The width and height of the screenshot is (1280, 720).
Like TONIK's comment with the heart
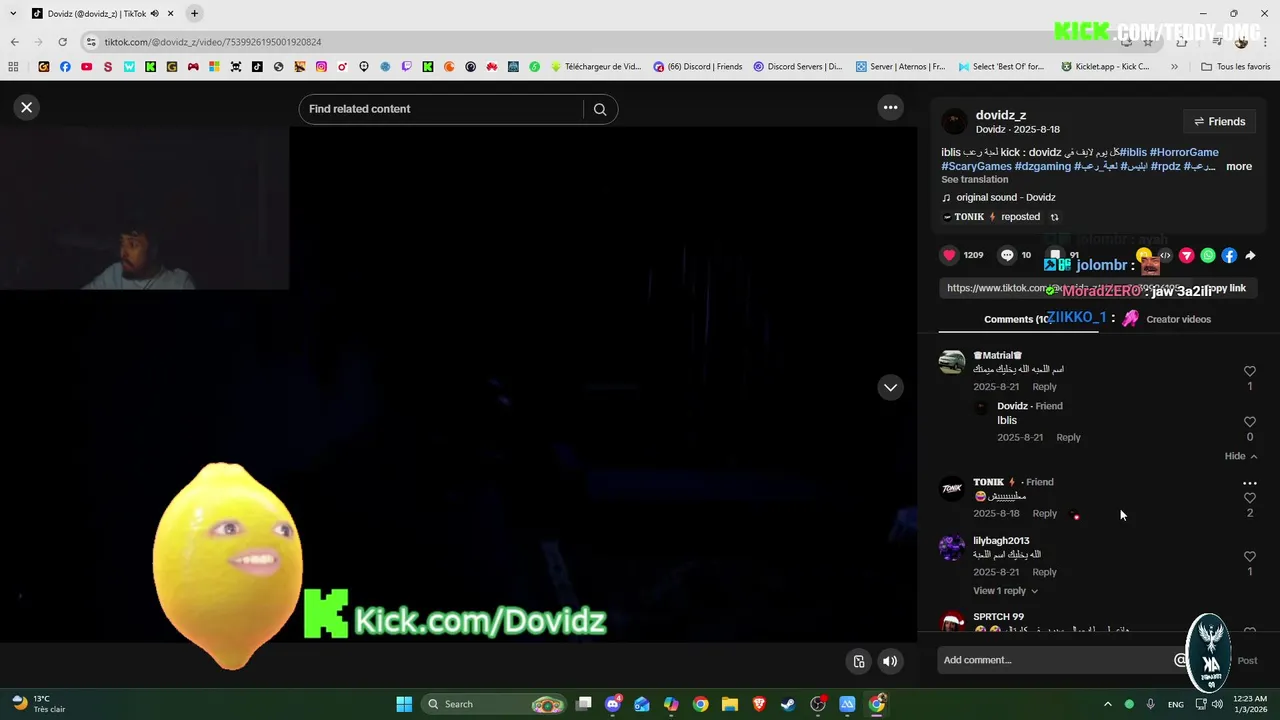click(x=1249, y=498)
